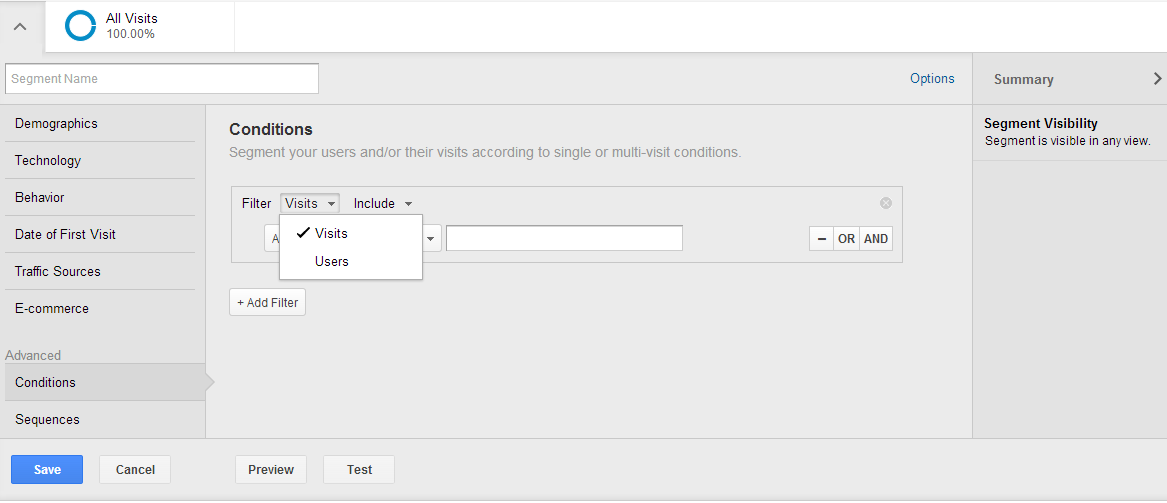
Task: Click the AND condition button
Action: click(876, 239)
